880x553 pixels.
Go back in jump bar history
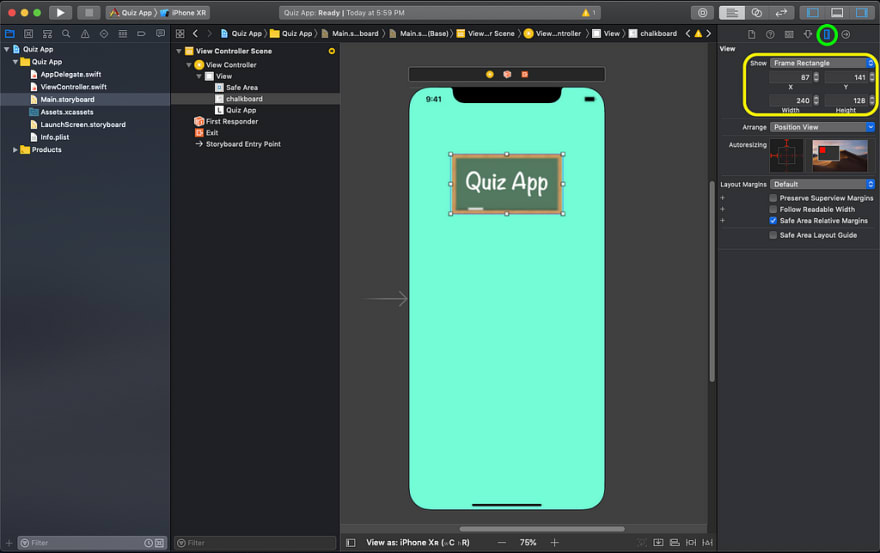click(x=195, y=34)
